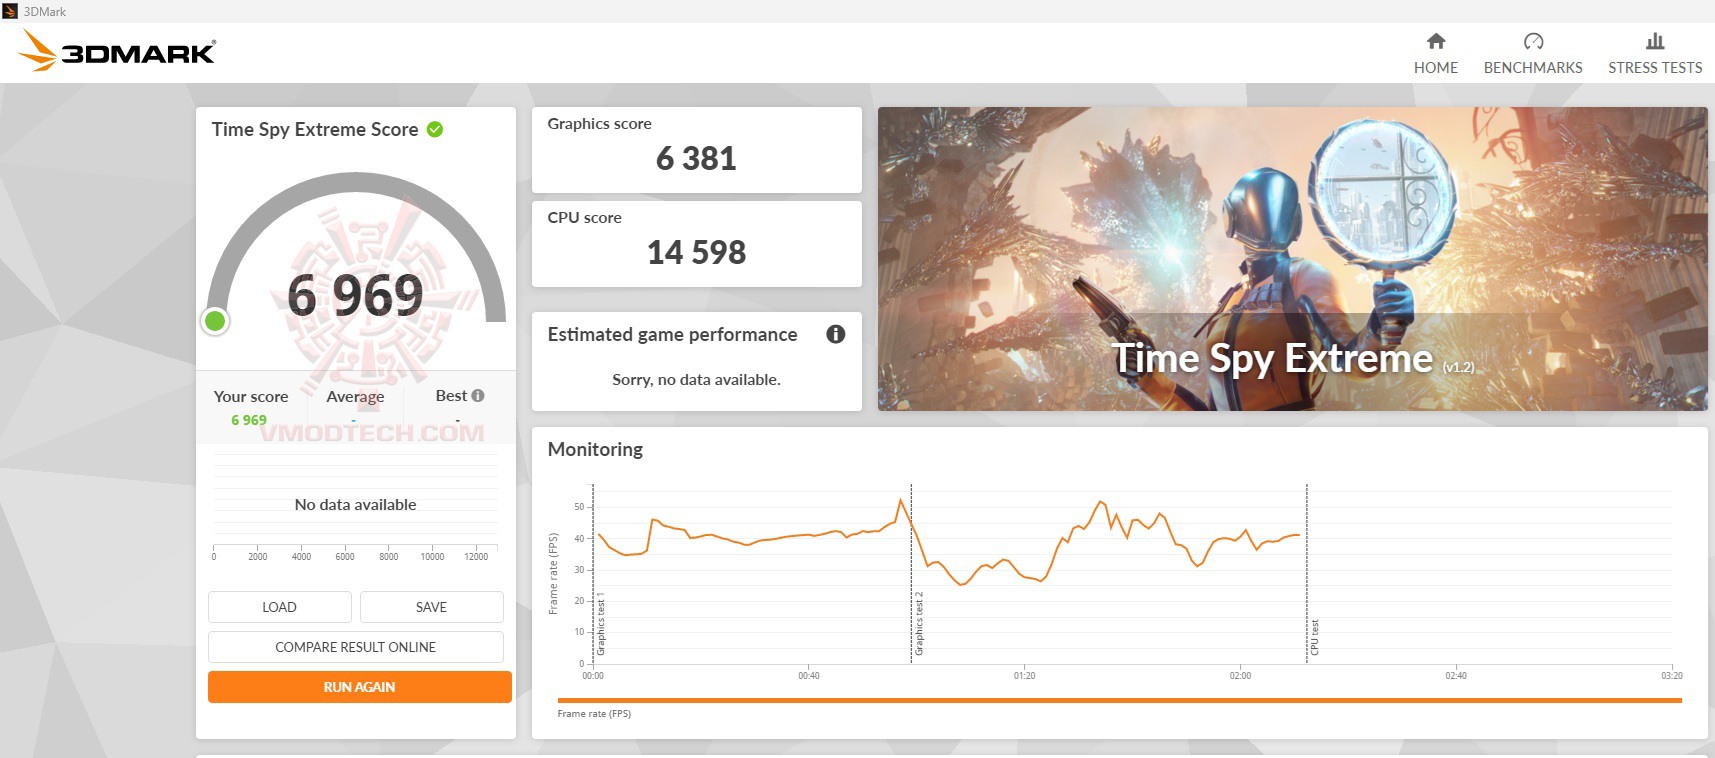The height and width of the screenshot is (758, 1715).
Task: Click the green dot on the score gauge
Action: [215, 321]
